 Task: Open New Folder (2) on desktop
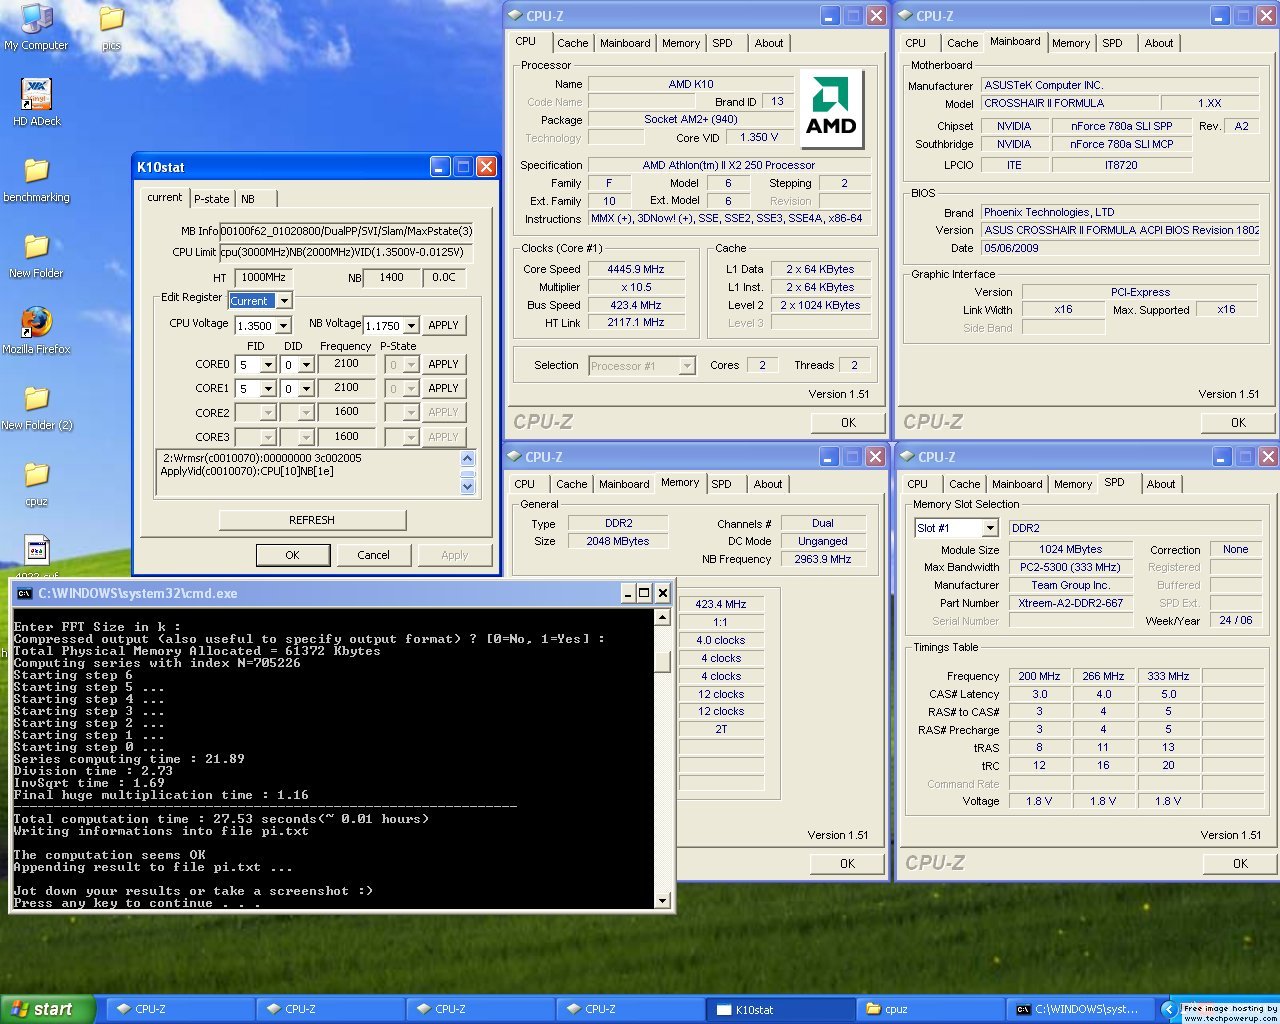(x=36, y=406)
